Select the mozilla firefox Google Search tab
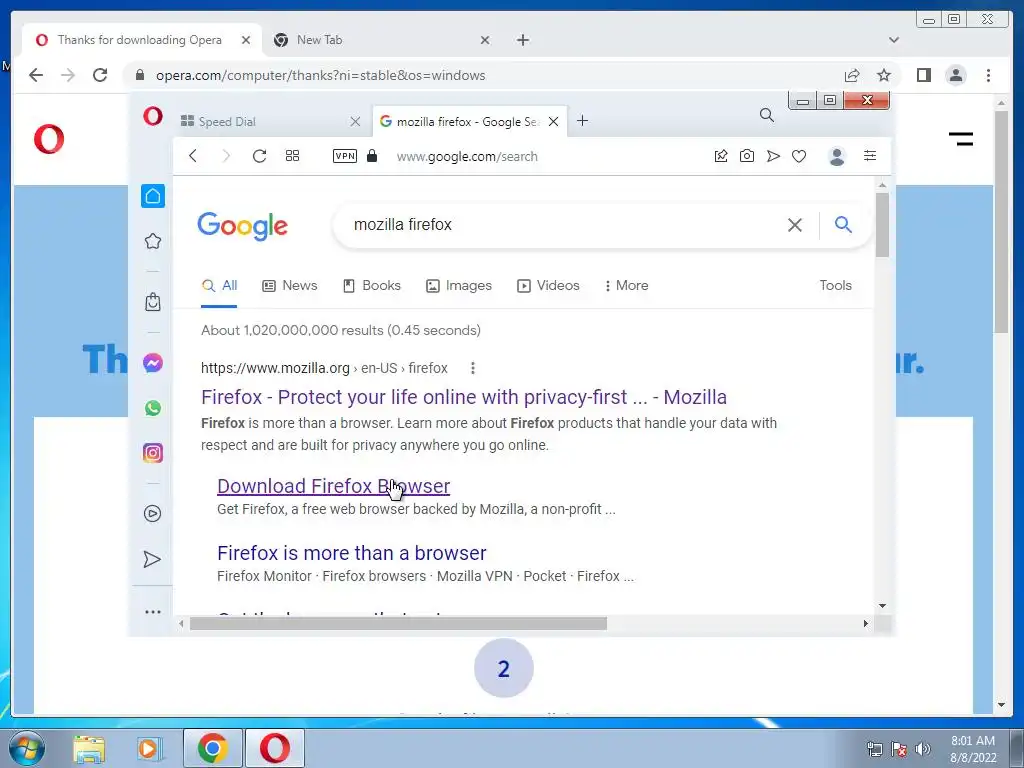Screen dimensions: 1024x768 (x=468, y=121)
